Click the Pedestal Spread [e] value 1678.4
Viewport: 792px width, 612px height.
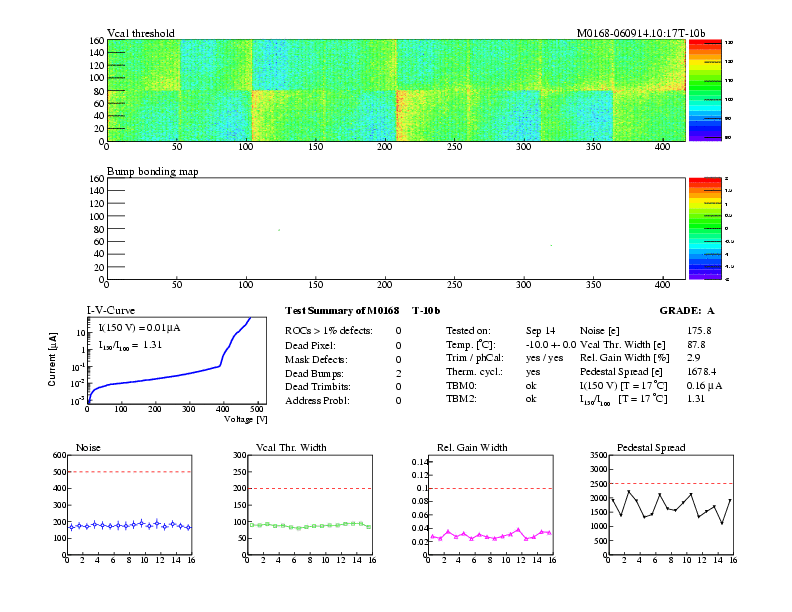click(702, 372)
